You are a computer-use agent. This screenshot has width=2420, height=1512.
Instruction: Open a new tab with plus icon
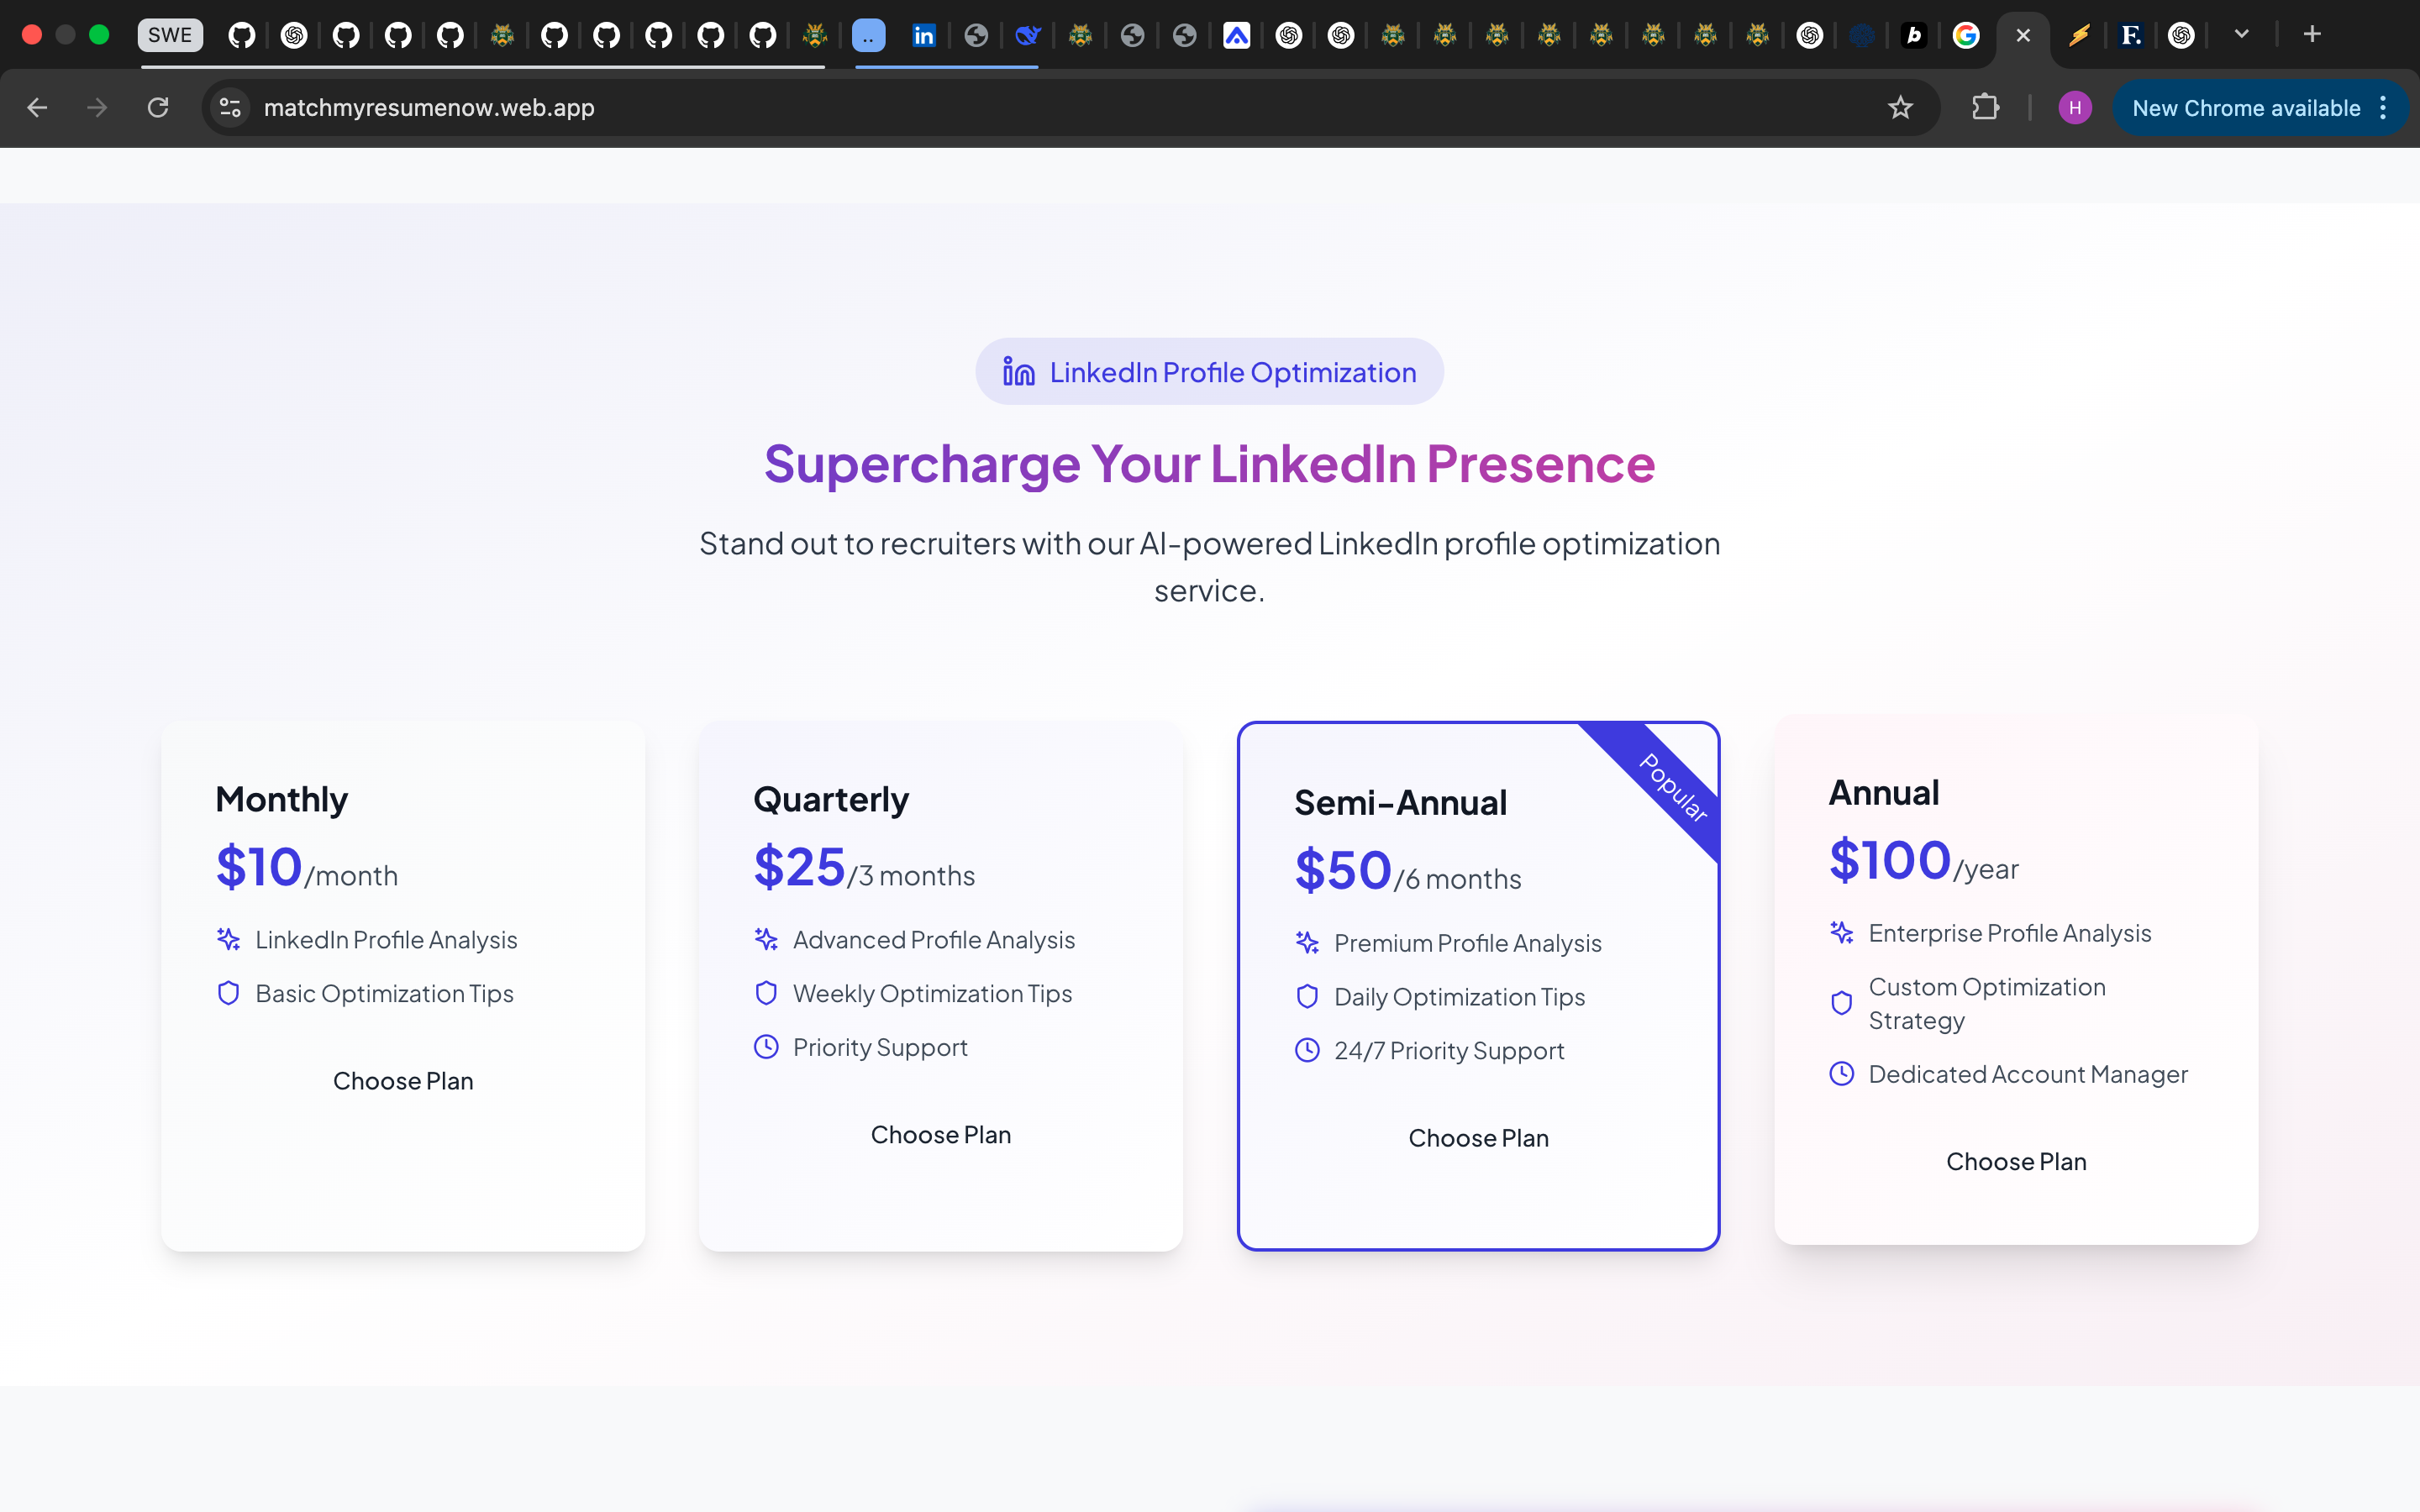coord(2312,34)
